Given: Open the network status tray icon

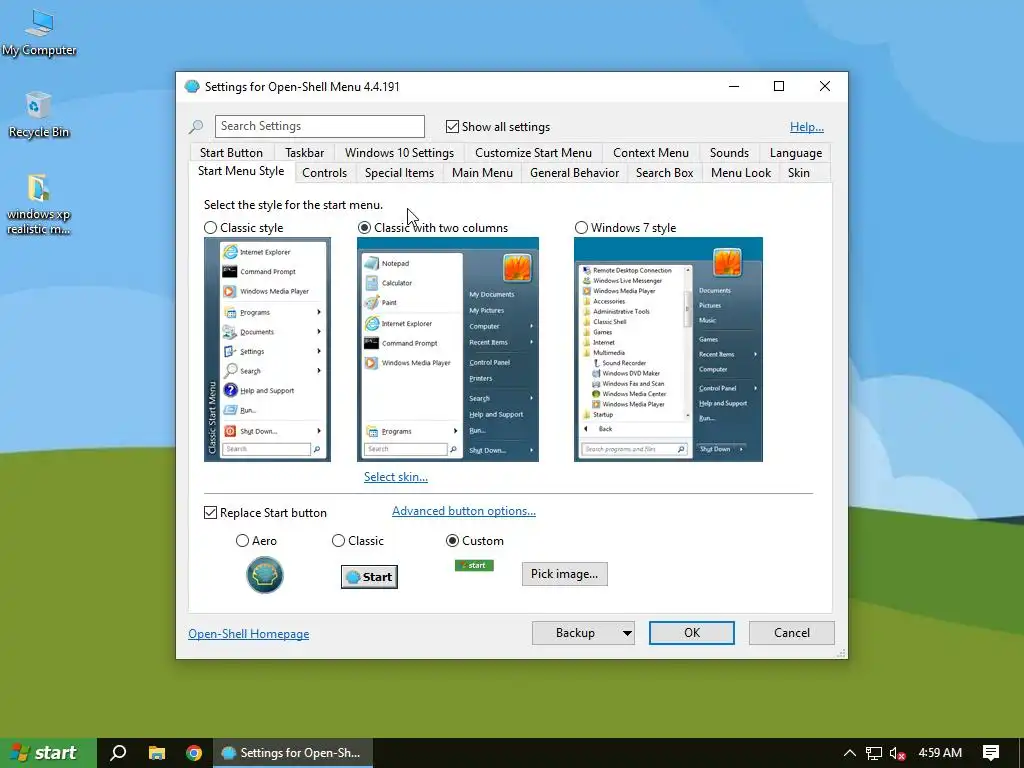Looking at the screenshot, I should click(873, 753).
